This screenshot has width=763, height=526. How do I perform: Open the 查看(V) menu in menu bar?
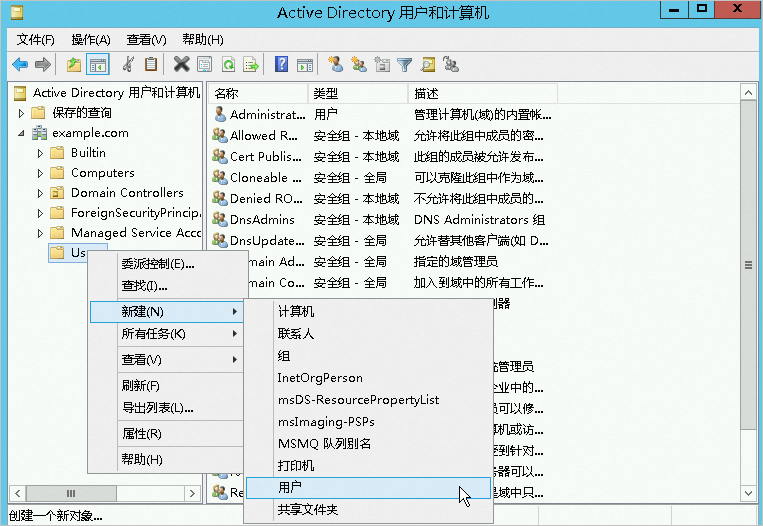pyautogui.click(x=146, y=39)
